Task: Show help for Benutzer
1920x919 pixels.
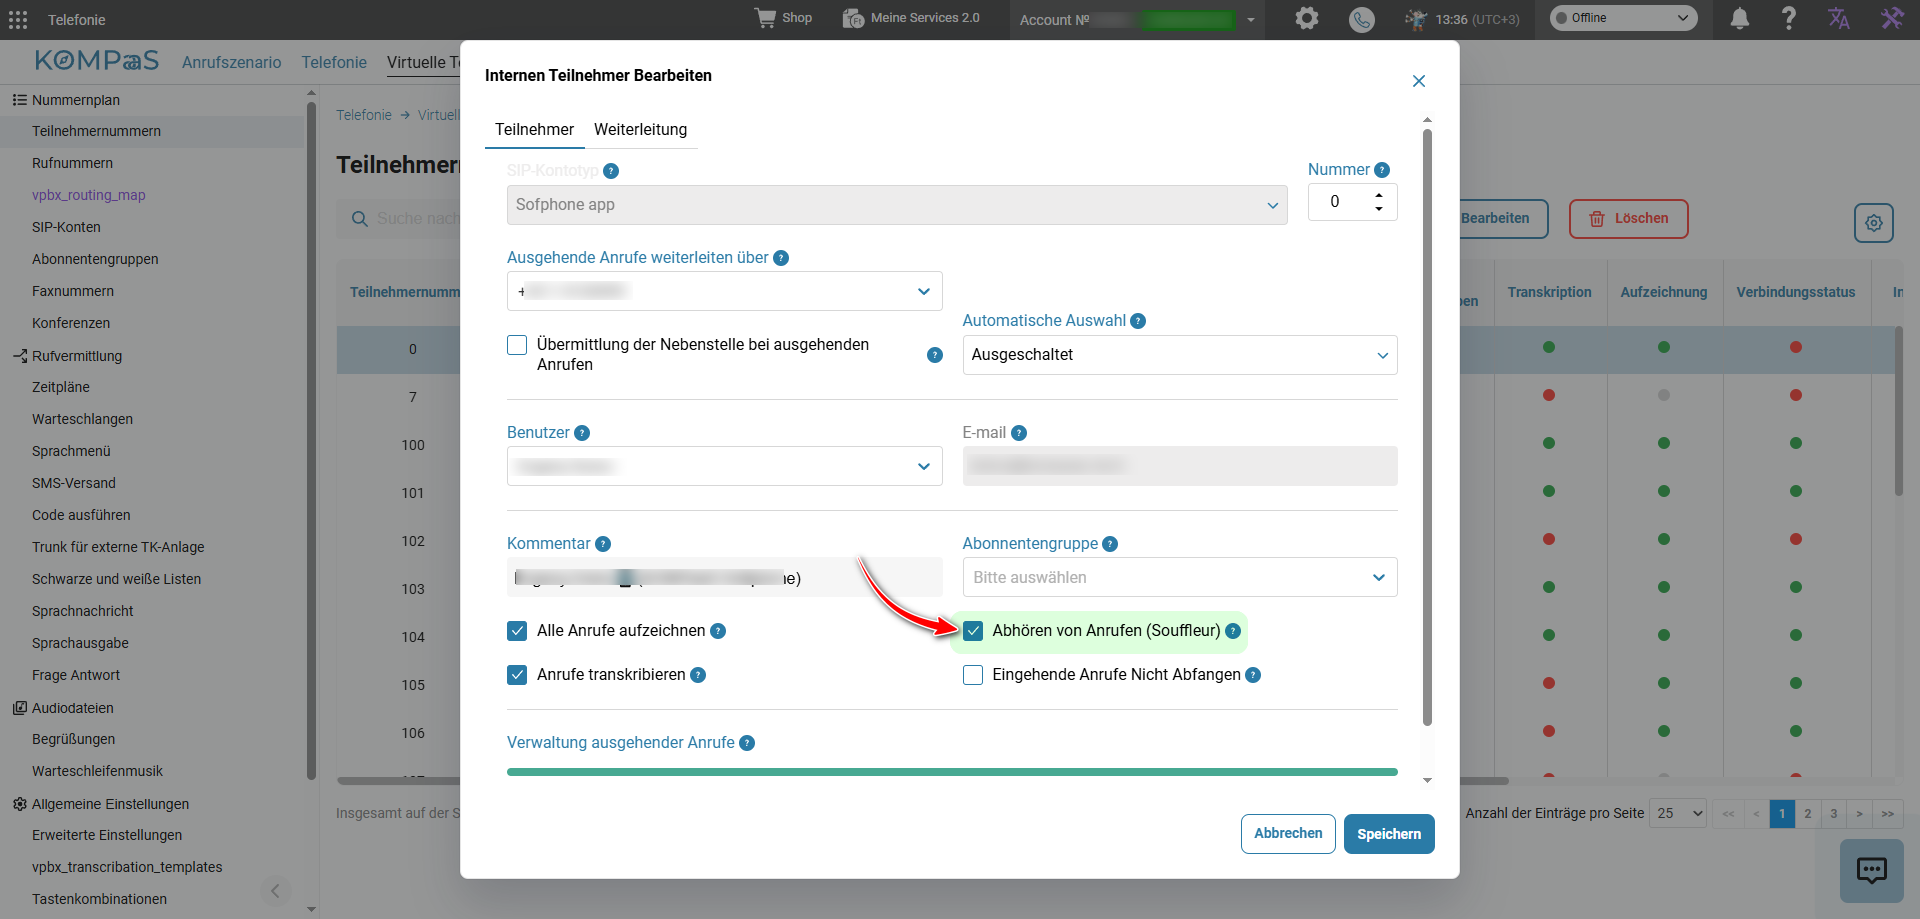Action: pyautogui.click(x=582, y=433)
